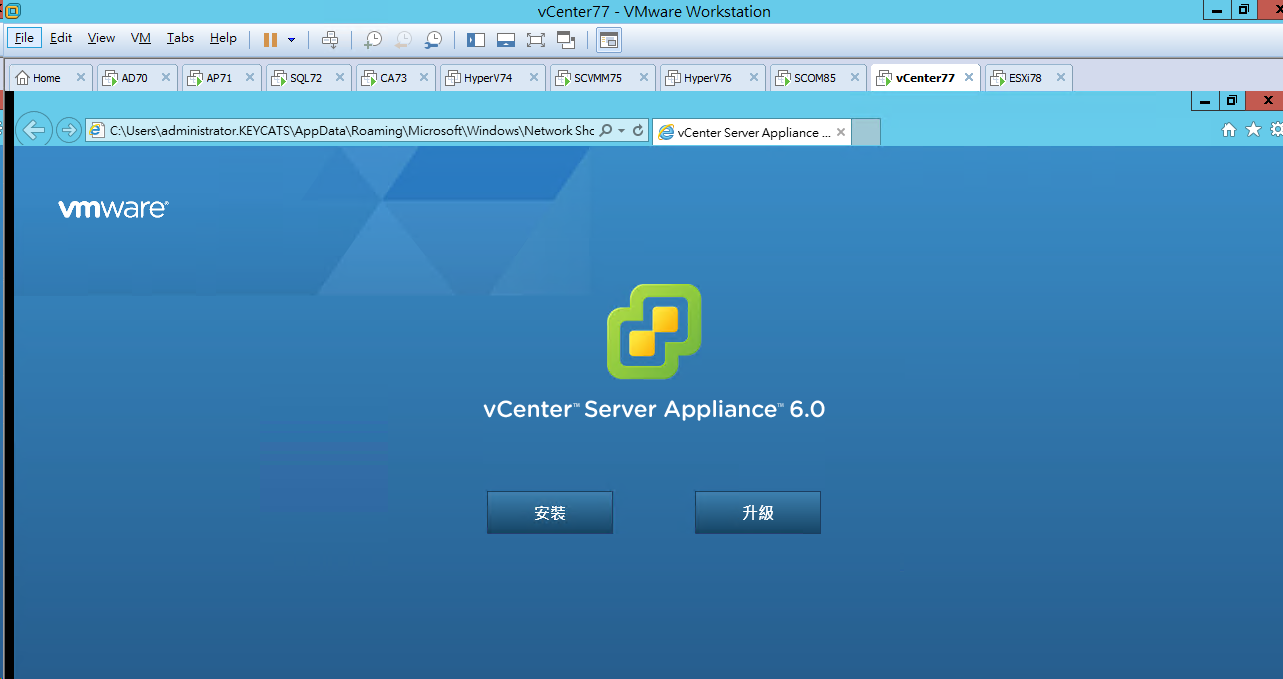This screenshot has height=679, width=1283.
Task: Open the browser favorites star
Action: click(x=1253, y=130)
